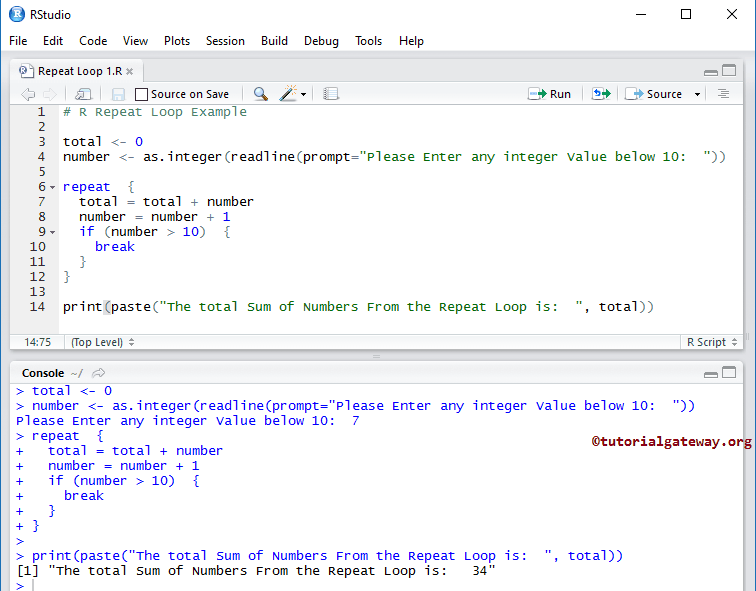Click the Find/Replace magnifier icon

[x=260, y=94]
